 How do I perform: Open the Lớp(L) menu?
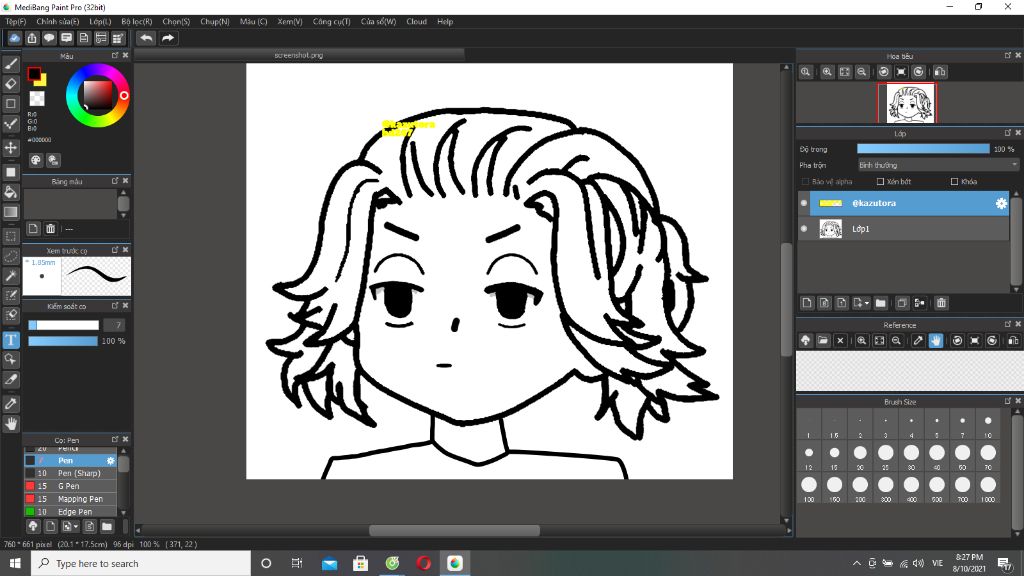[x=100, y=22]
